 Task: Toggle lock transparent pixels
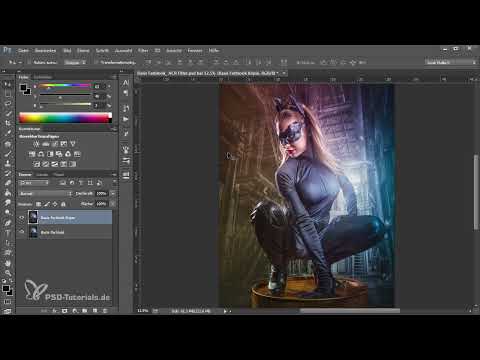(38, 204)
